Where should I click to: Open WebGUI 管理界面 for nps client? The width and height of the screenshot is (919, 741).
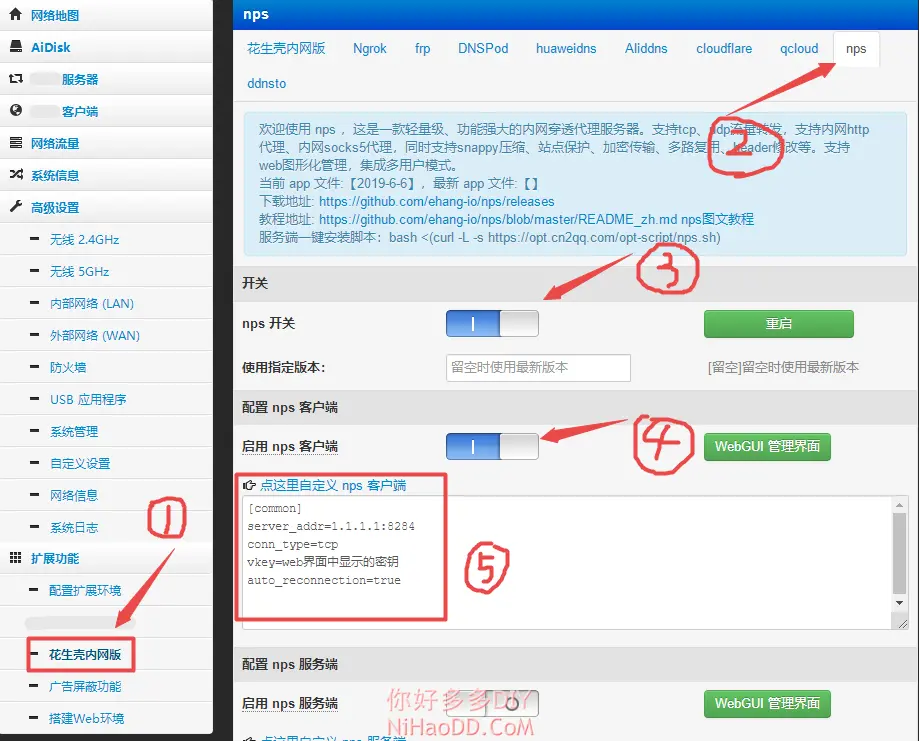(767, 447)
